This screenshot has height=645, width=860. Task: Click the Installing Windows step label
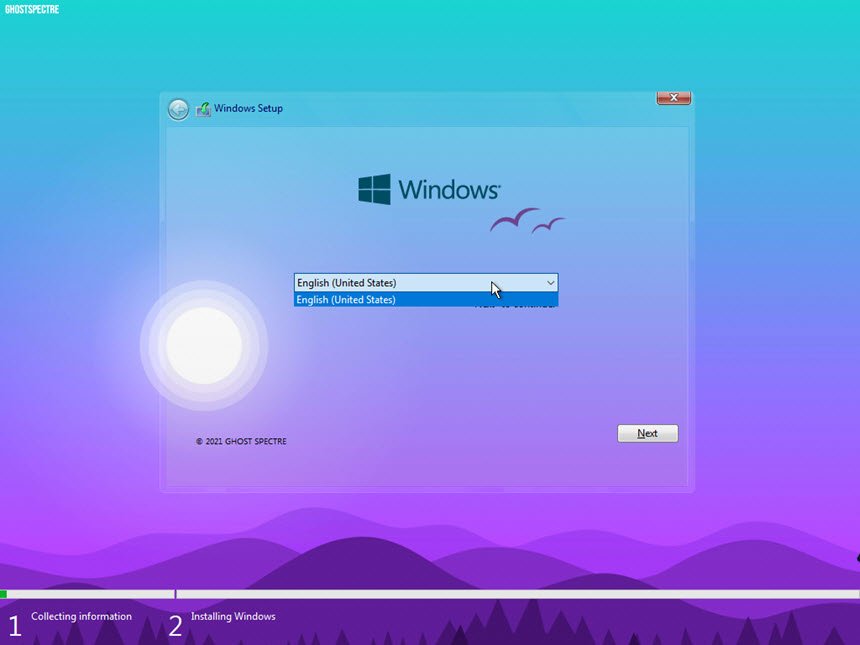(233, 616)
